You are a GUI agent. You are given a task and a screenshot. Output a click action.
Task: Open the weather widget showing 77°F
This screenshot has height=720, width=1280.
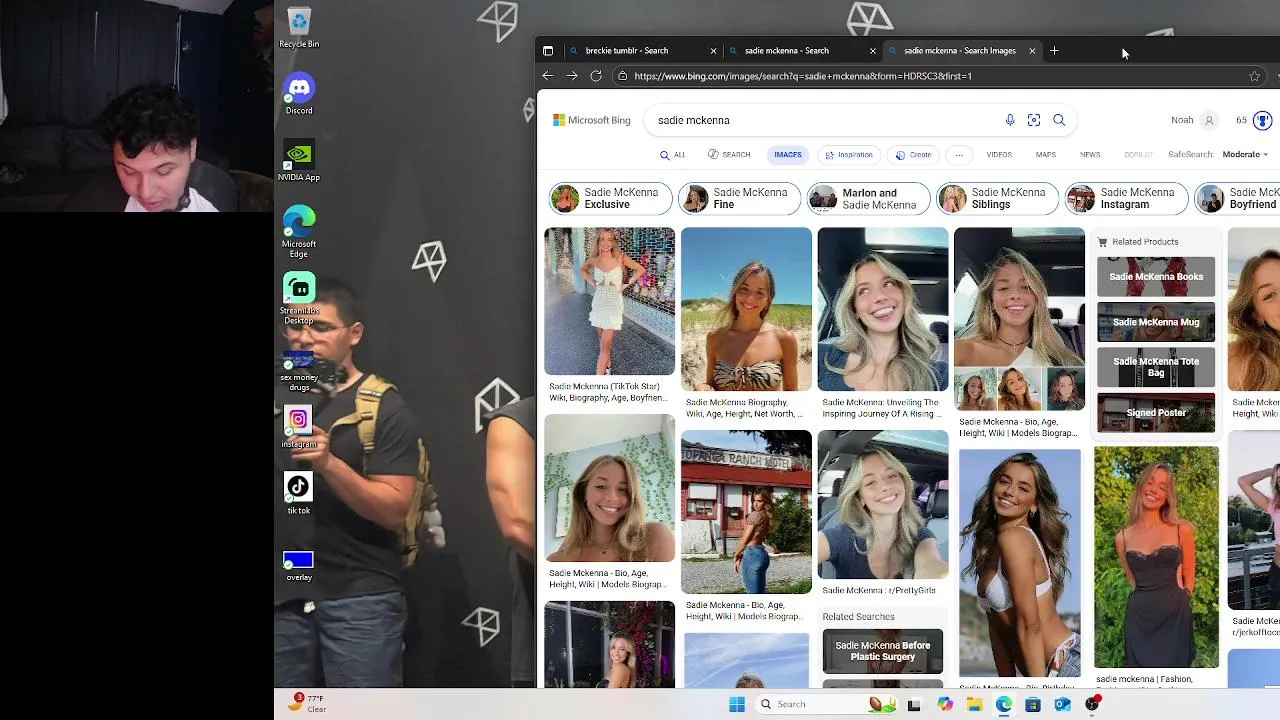click(x=306, y=703)
